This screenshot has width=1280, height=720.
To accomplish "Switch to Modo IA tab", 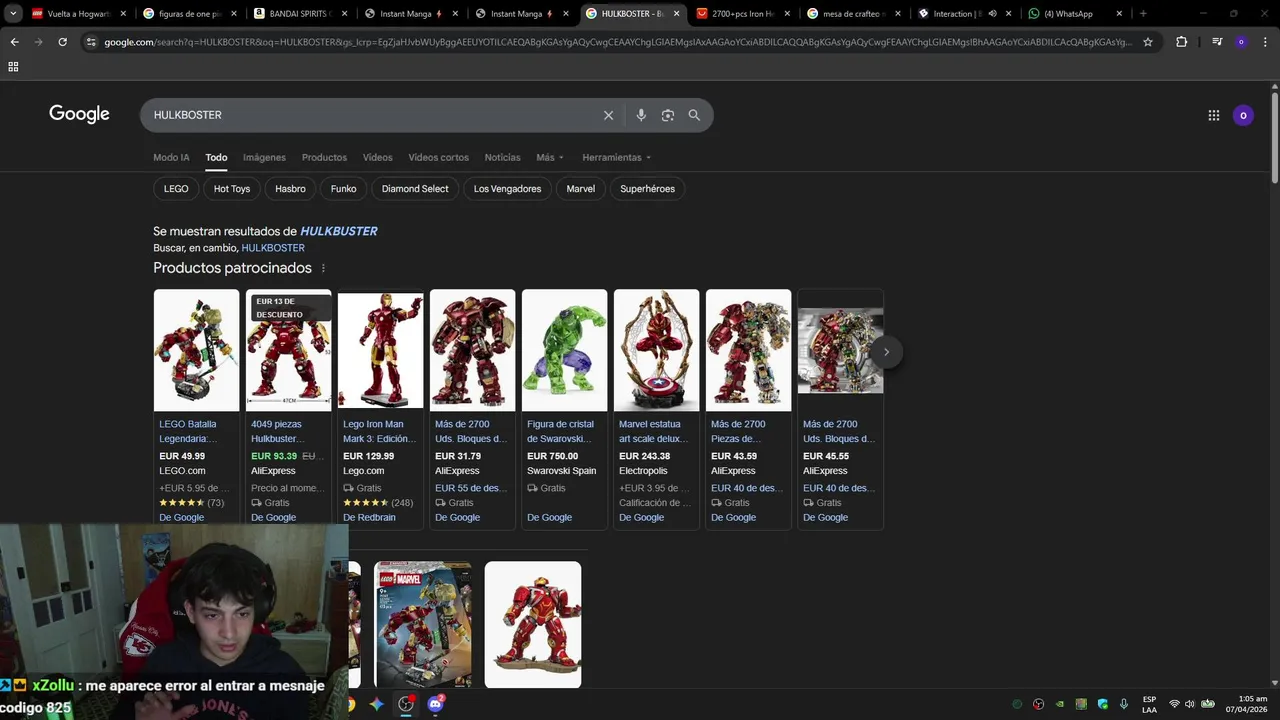I will (x=171, y=157).
